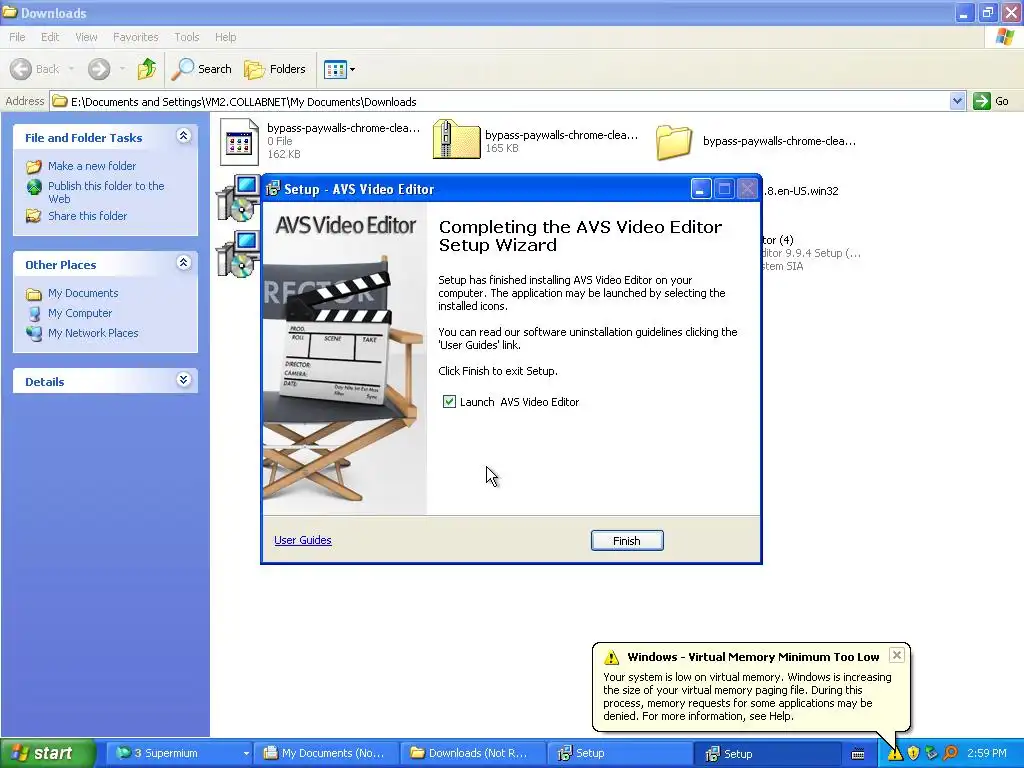This screenshot has width=1024, height=768.
Task: Close the Virtual Memory balloon notification
Action: (897, 655)
